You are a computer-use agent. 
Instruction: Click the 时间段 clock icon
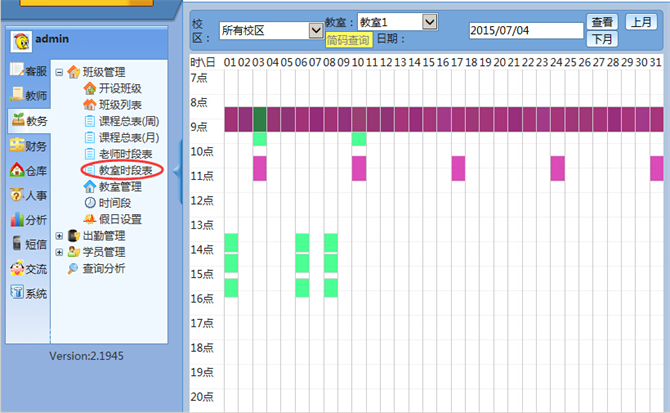click(90, 203)
